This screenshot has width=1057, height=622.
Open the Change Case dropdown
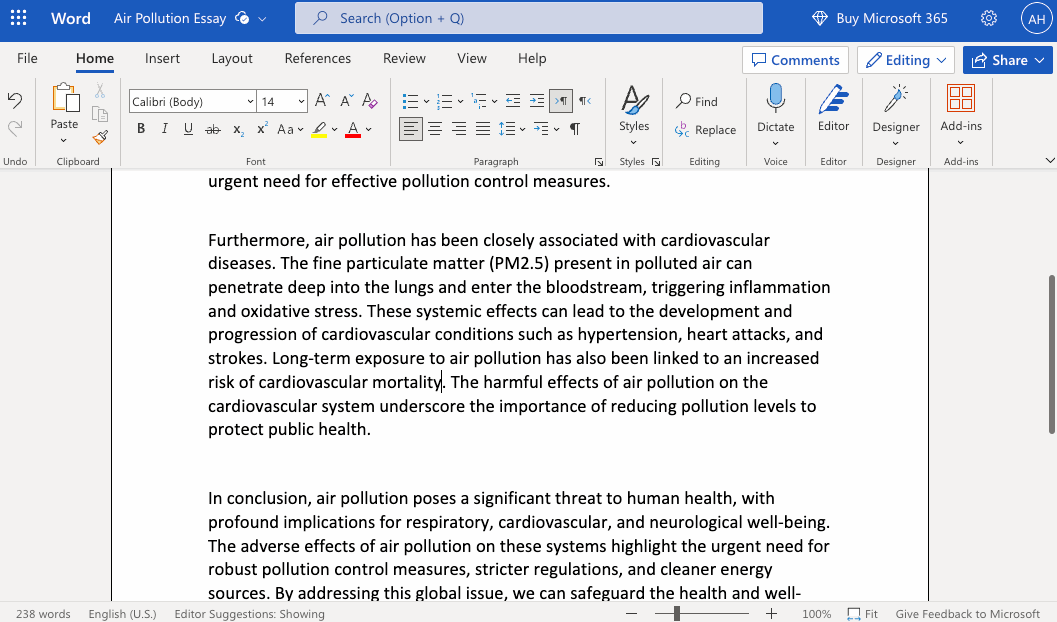(x=291, y=129)
